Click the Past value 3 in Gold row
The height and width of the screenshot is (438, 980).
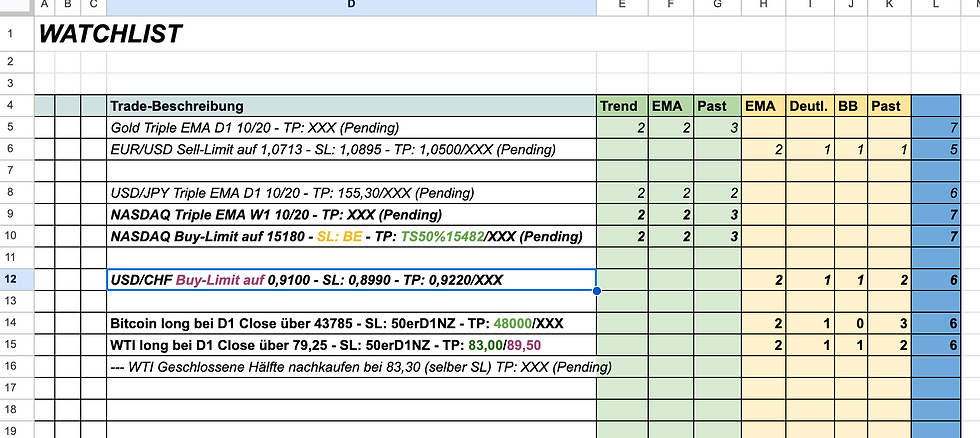tap(718, 127)
